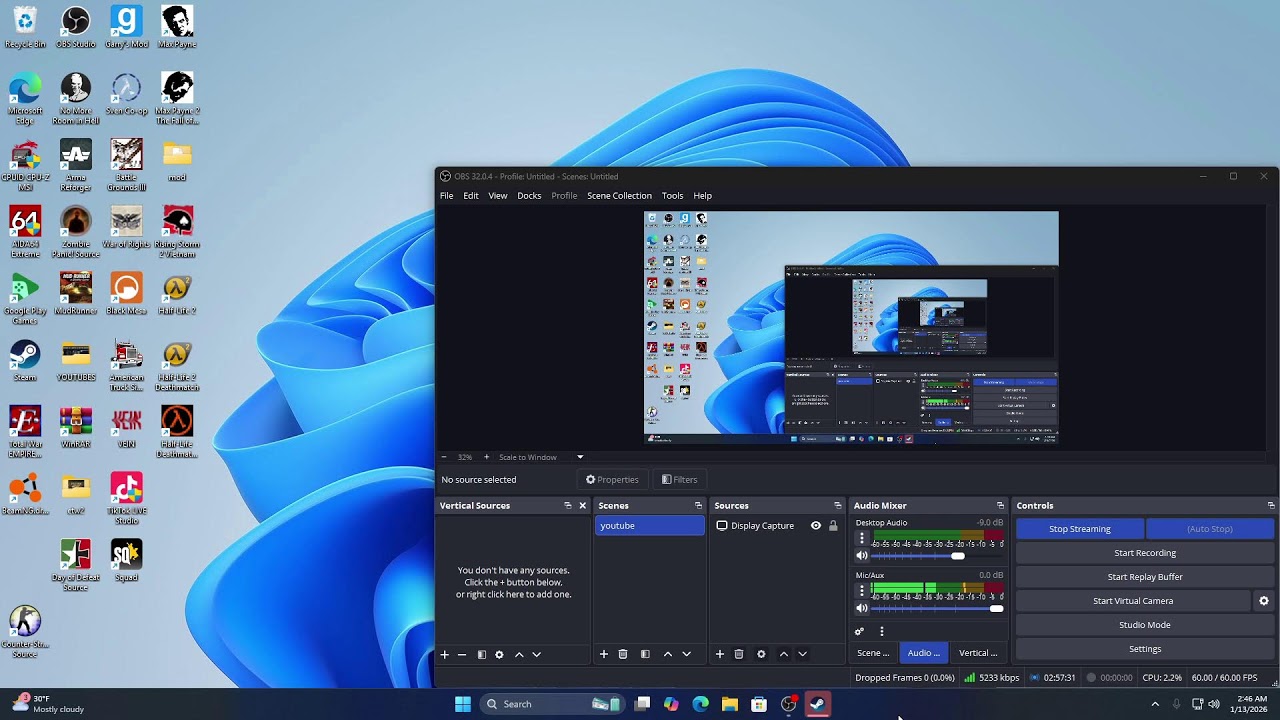1280x720 pixels.
Task: Toggle Display Capture lock
Action: coord(833,526)
